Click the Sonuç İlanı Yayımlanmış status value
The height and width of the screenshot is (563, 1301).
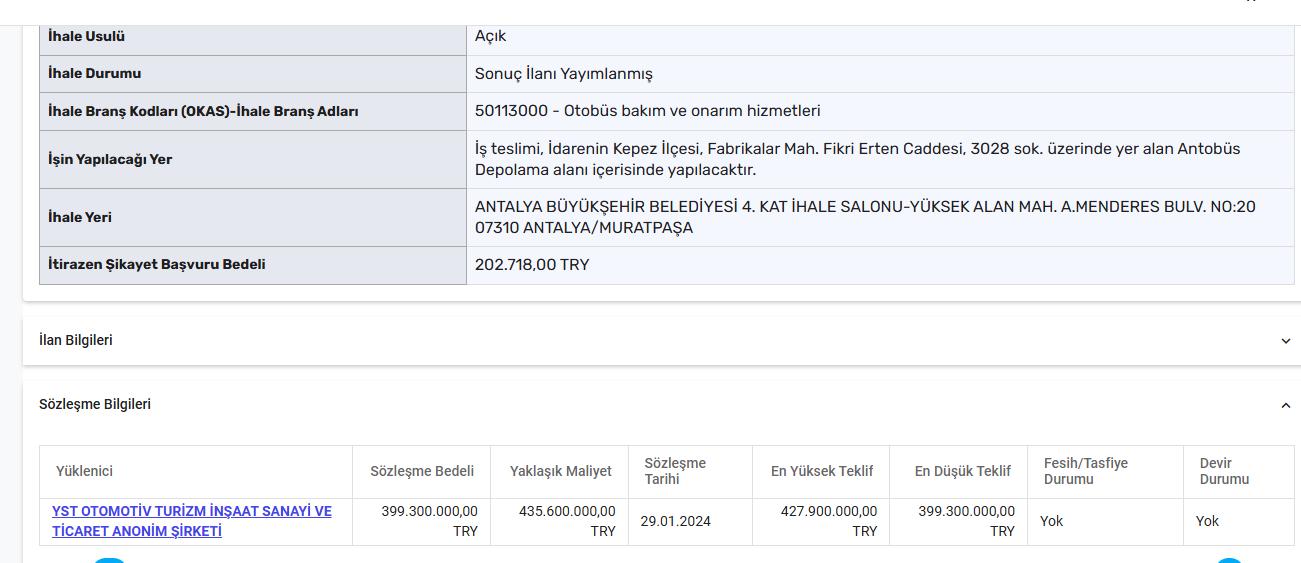click(563, 73)
